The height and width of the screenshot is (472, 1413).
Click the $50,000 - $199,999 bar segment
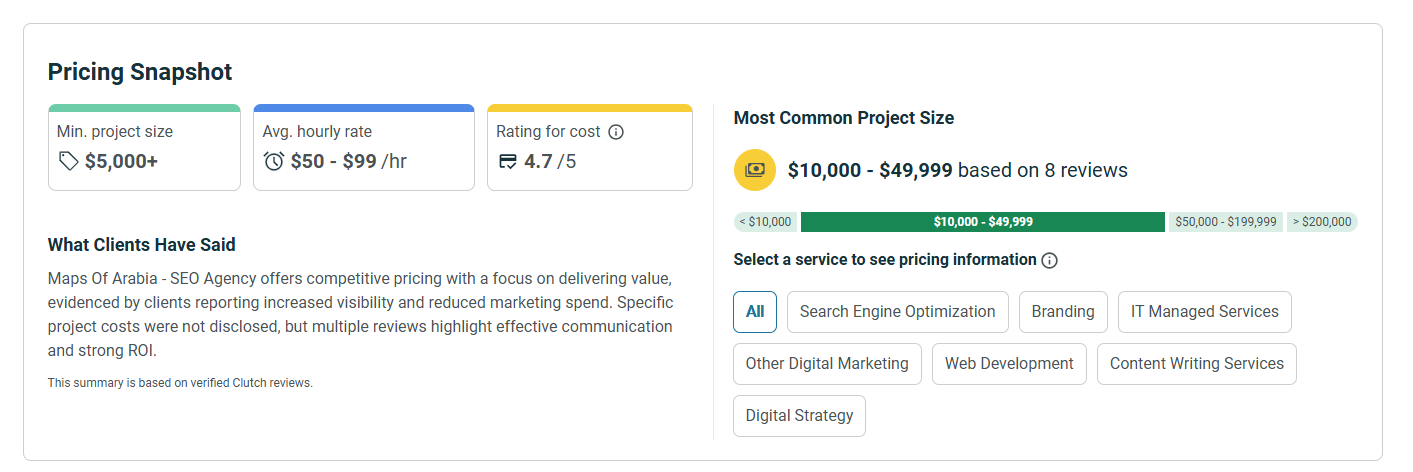click(x=1226, y=222)
